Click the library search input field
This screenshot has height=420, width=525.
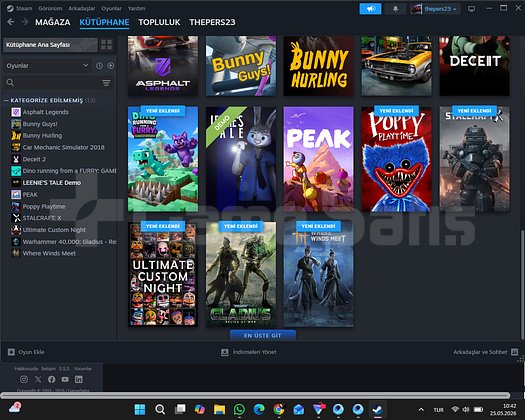(x=57, y=83)
